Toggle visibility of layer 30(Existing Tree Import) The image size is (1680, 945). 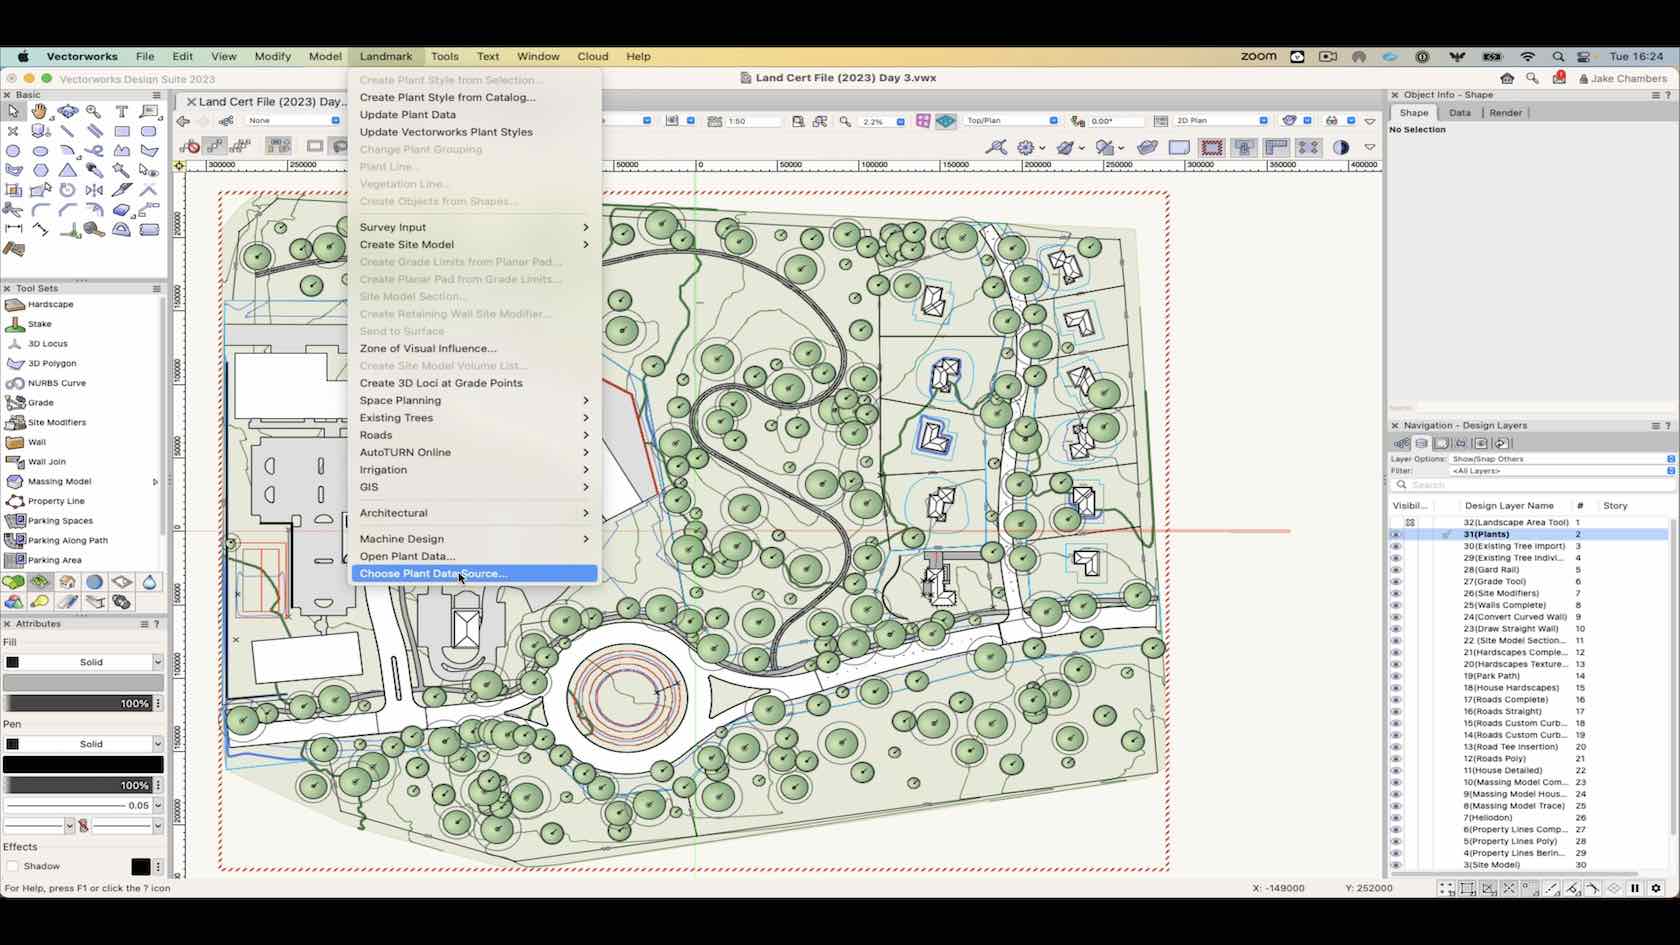point(1396,546)
